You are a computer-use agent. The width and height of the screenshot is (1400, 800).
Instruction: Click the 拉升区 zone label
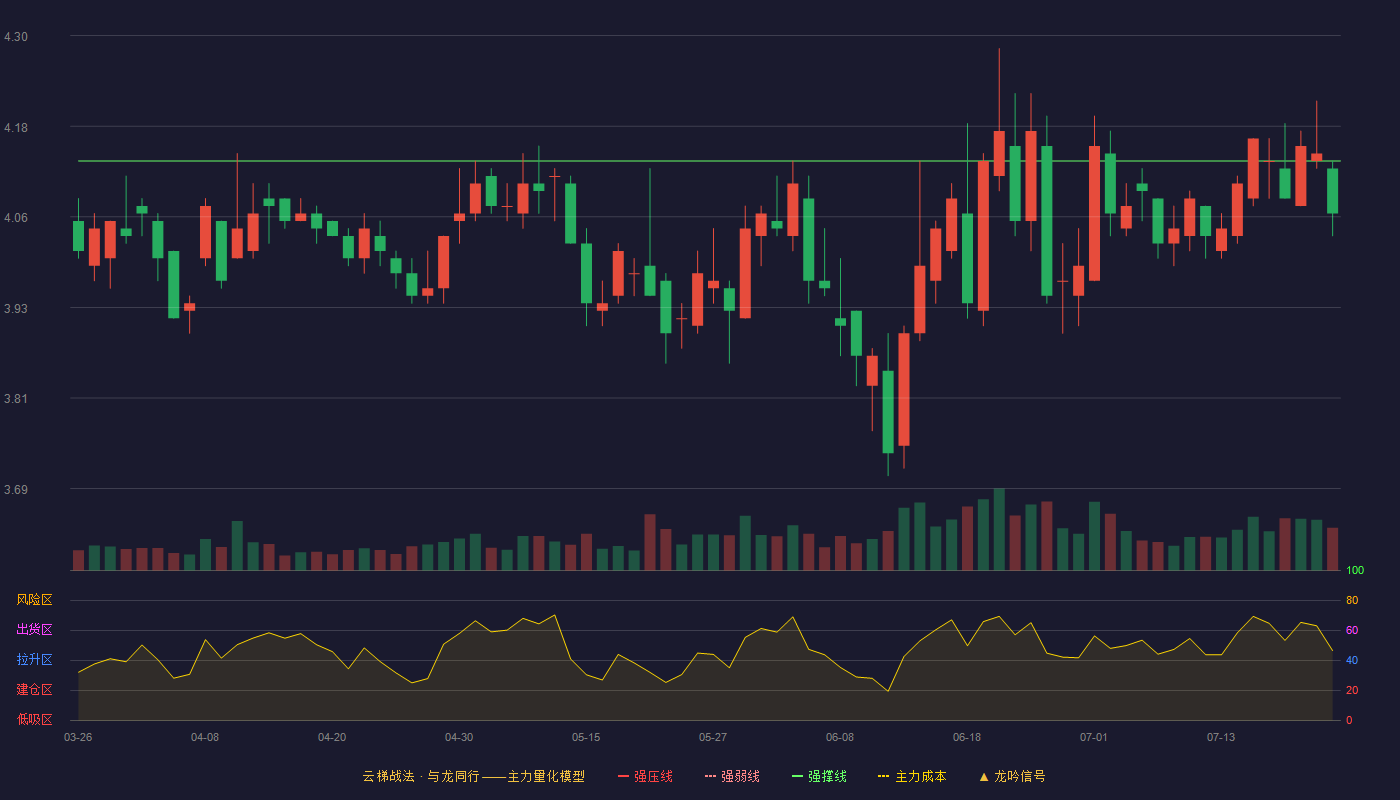tap(34, 660)
